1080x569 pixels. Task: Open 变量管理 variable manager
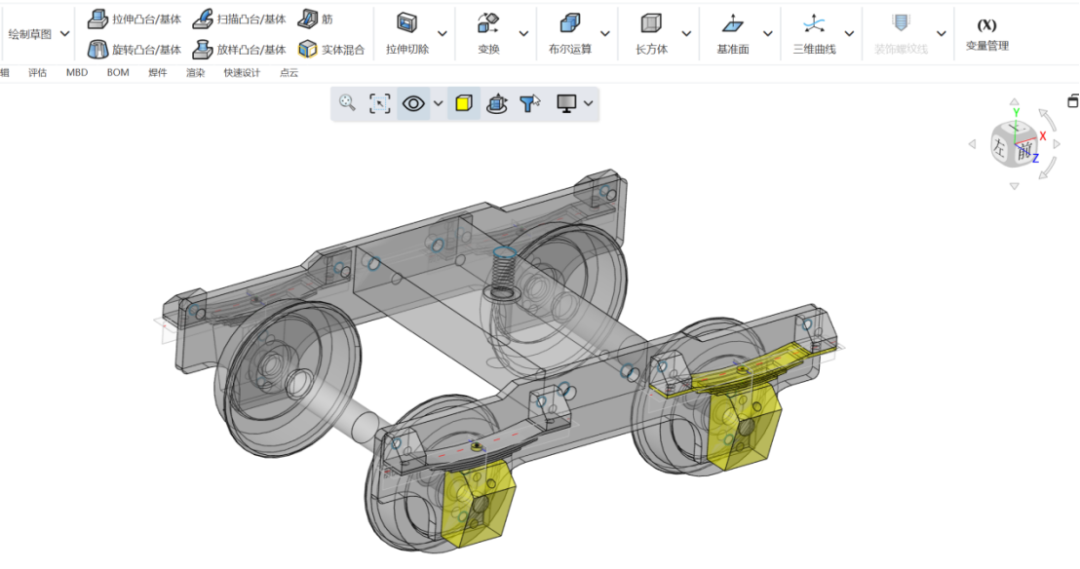[986, 34]
